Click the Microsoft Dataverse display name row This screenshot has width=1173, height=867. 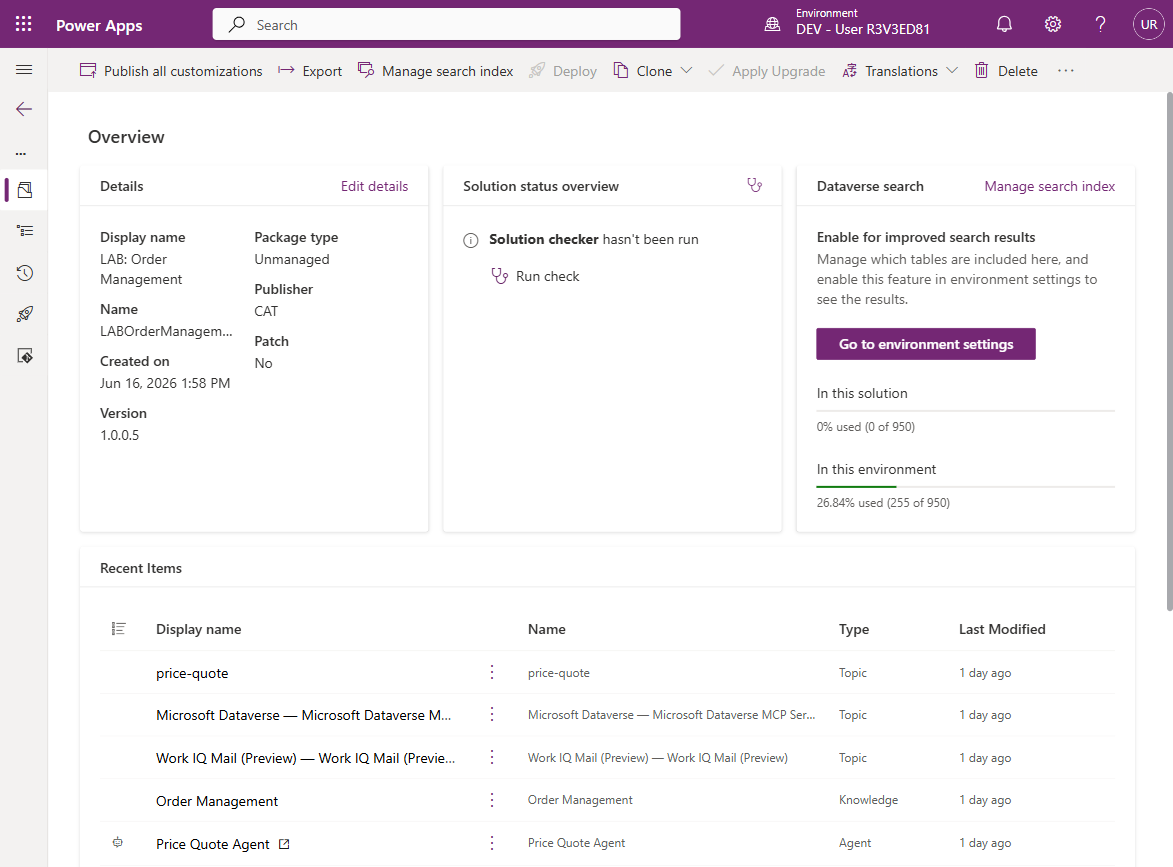(x=303, y=715)
